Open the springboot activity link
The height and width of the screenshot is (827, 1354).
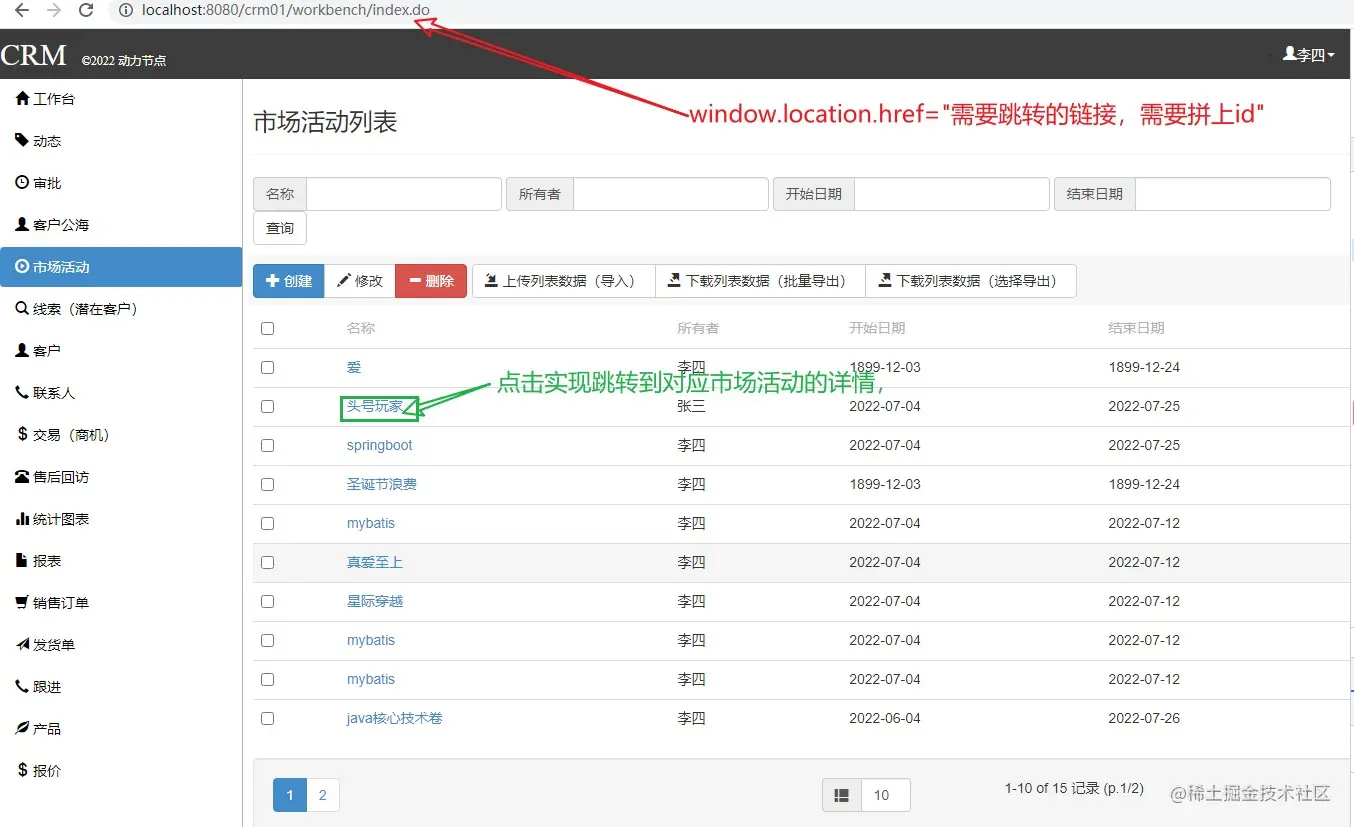pos(380,445)
